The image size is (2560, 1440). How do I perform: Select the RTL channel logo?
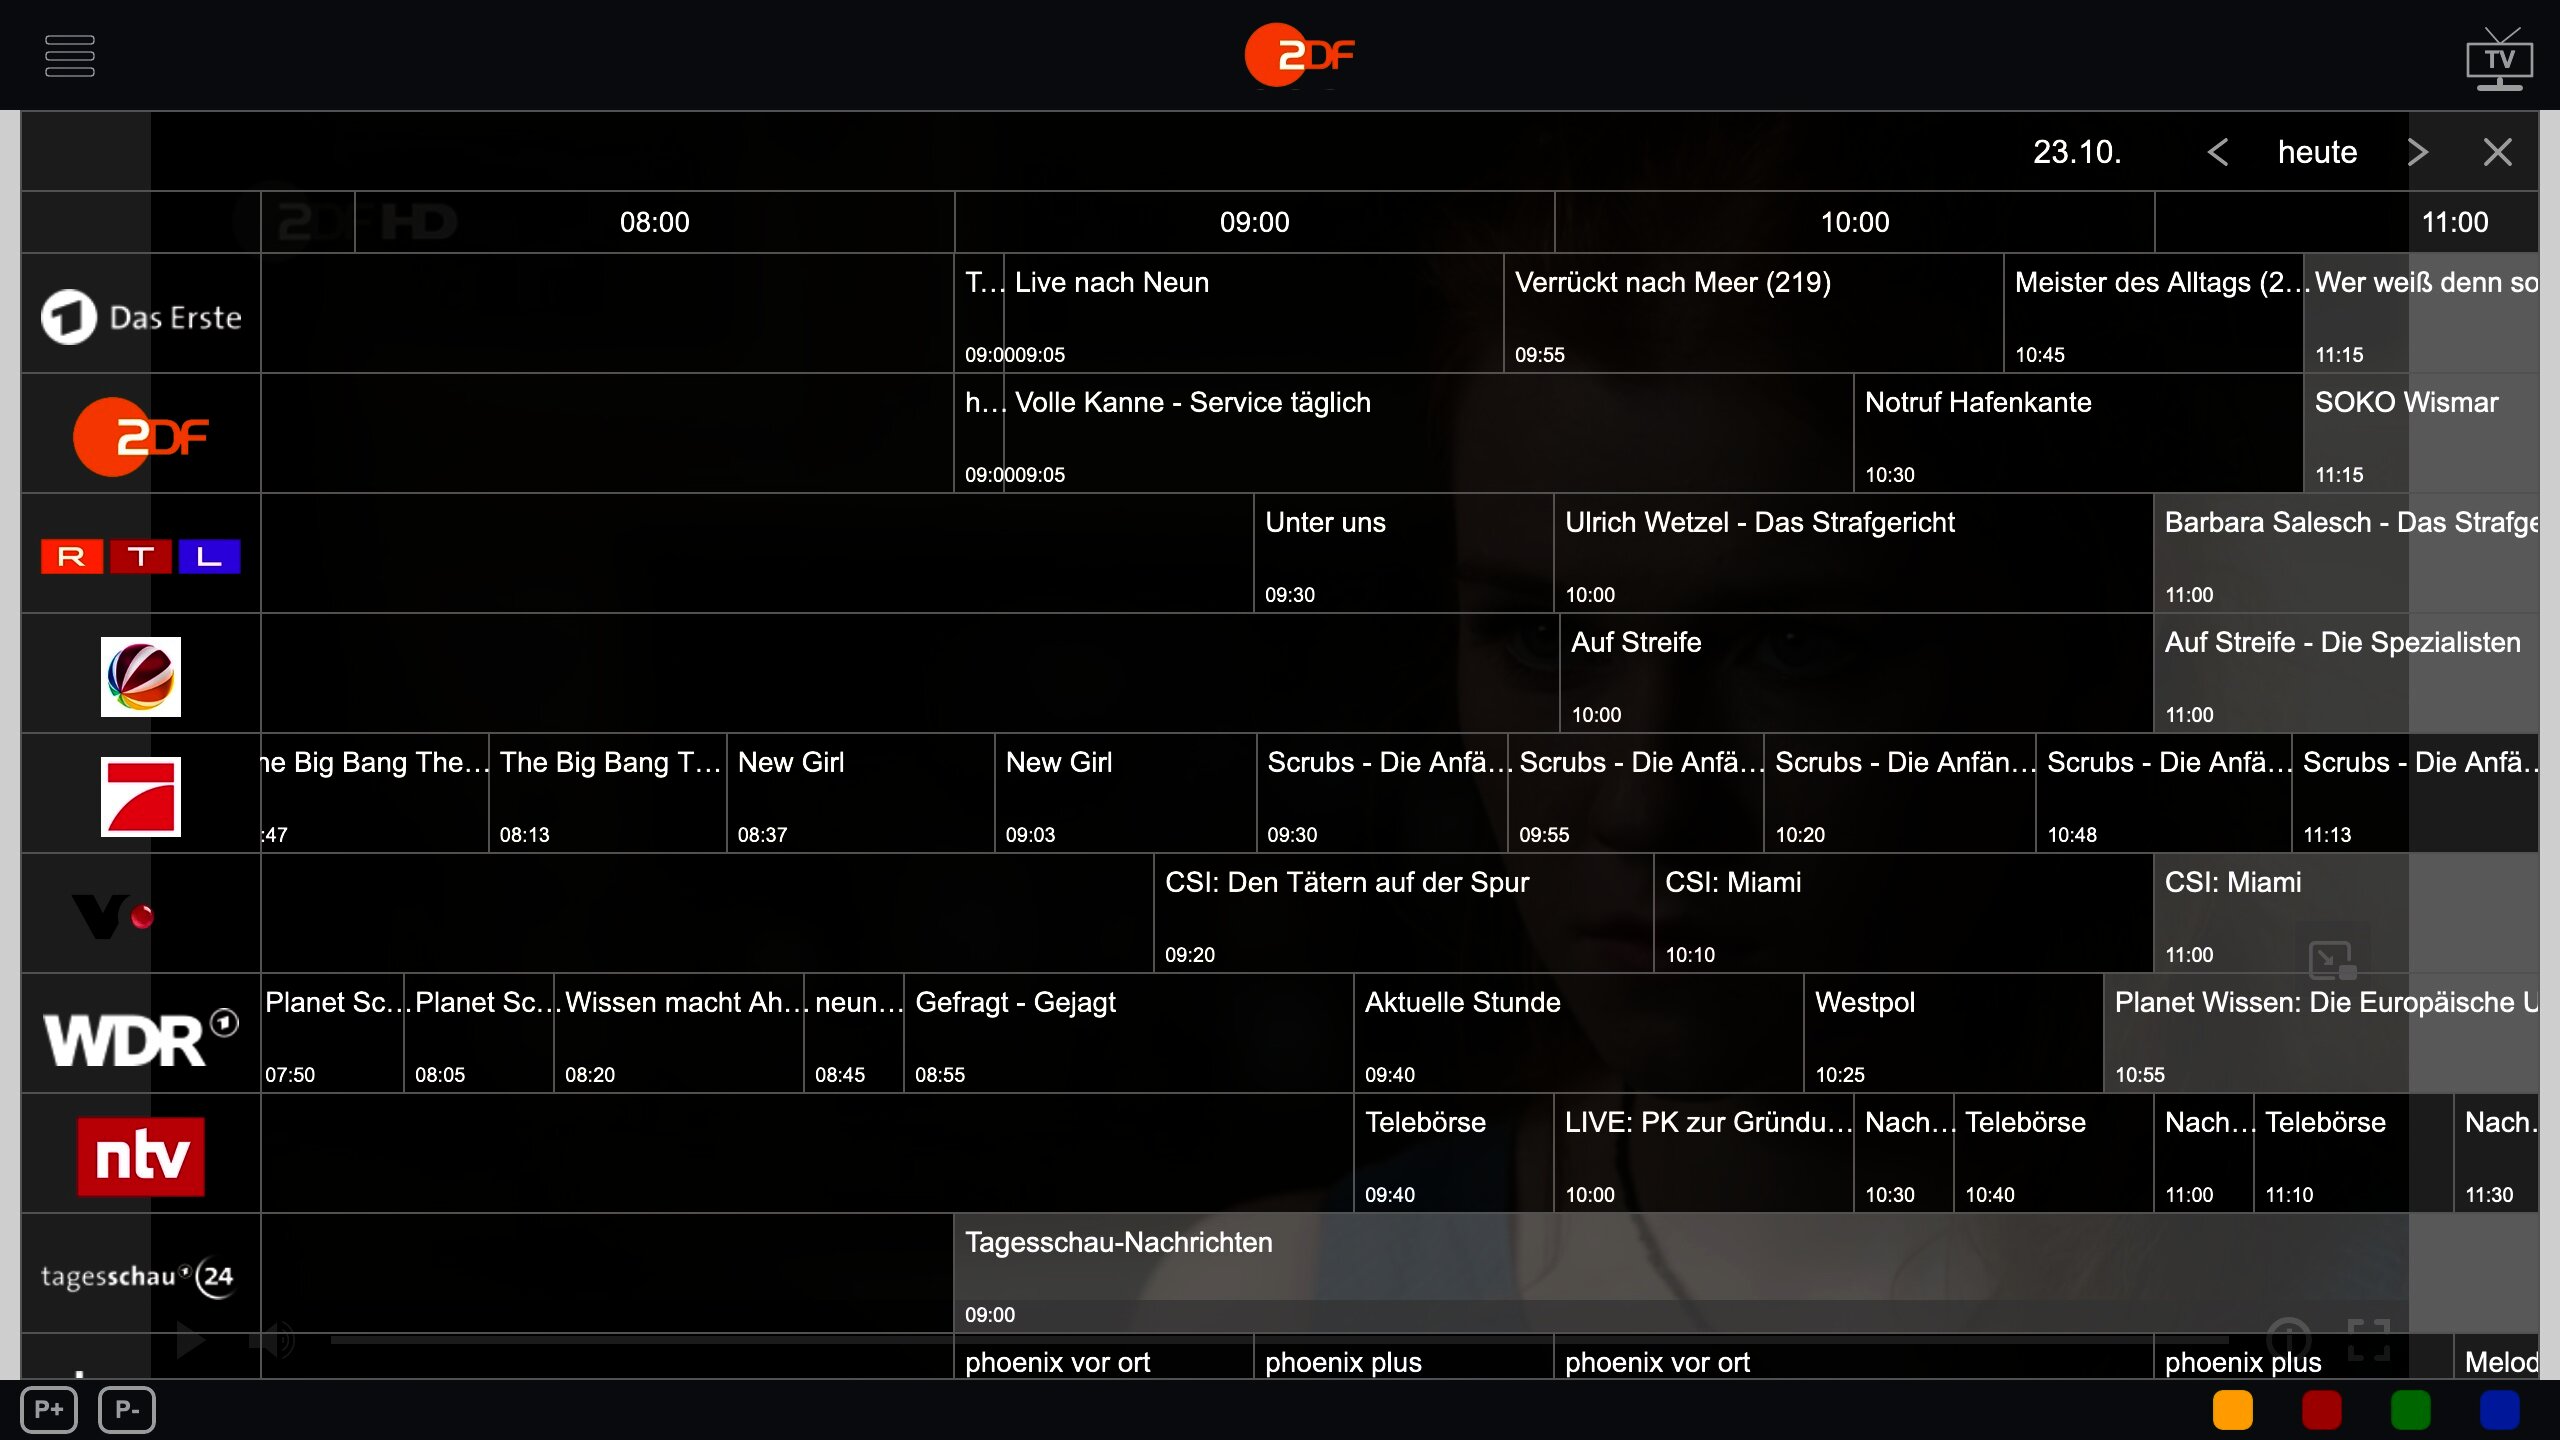click(141, 556)
